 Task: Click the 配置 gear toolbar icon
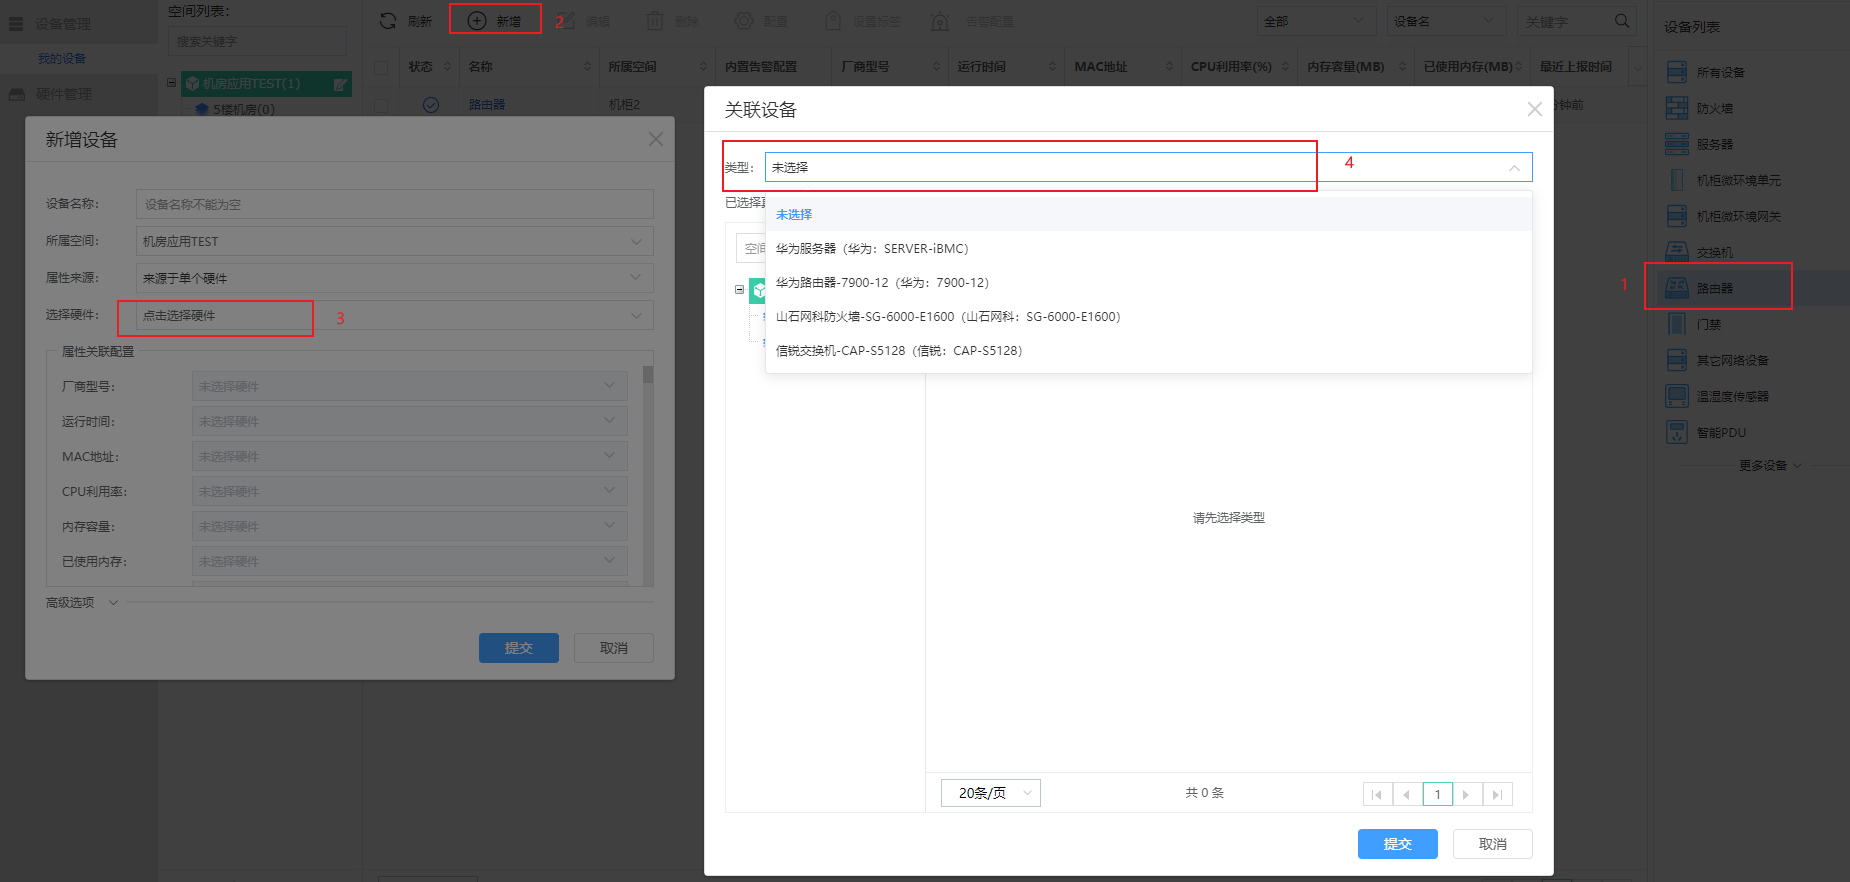pyautogui.click(x=744, y=21)
